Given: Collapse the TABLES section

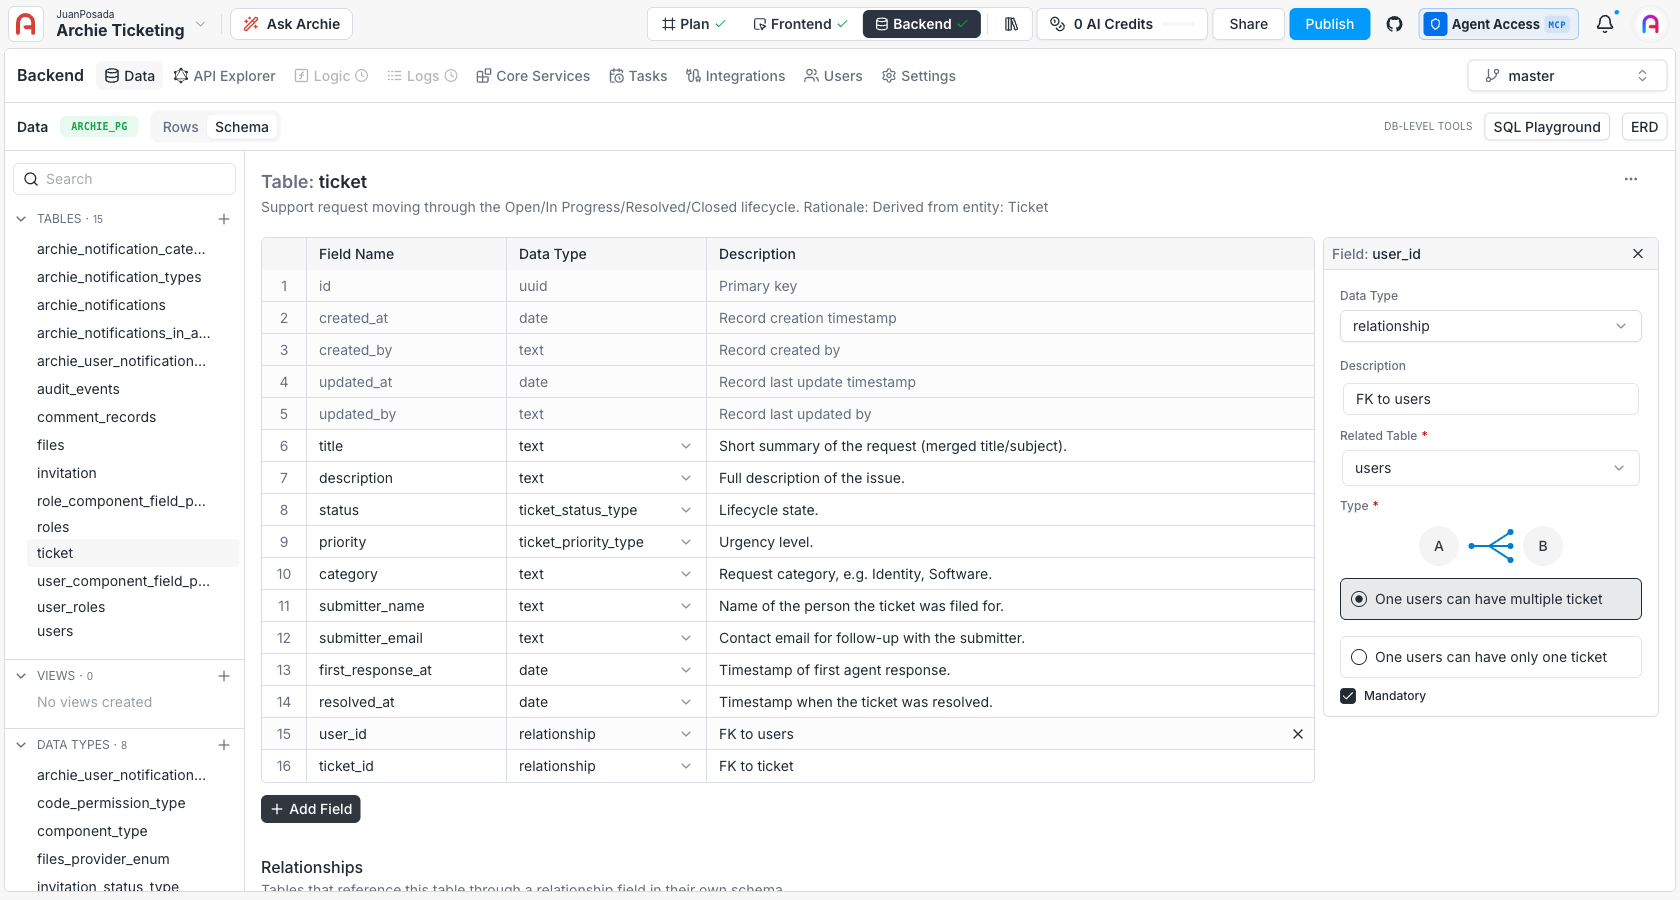Looking at the screenshot, I should click(x=21, y=219).
